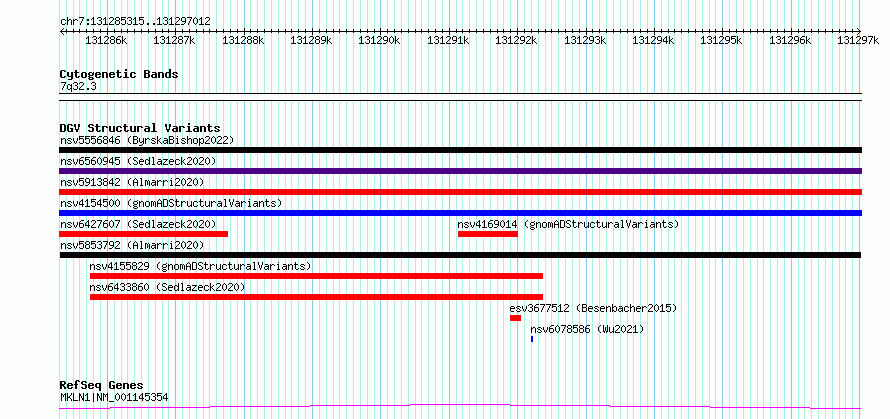The image size is (890, 419).
Task: Click the magenta MKLN1 gene track line
Action: pyautogui.click(x=460, y=407)
